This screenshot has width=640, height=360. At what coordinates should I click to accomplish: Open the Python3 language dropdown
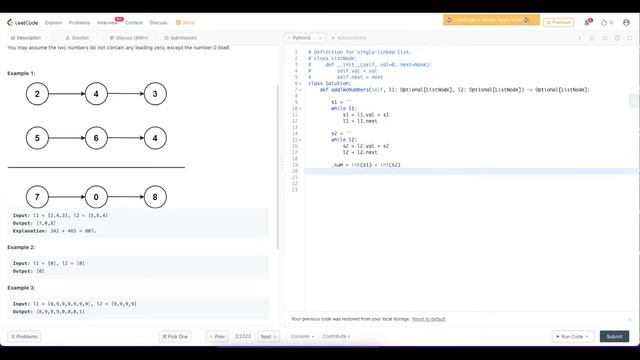point(305,38)
